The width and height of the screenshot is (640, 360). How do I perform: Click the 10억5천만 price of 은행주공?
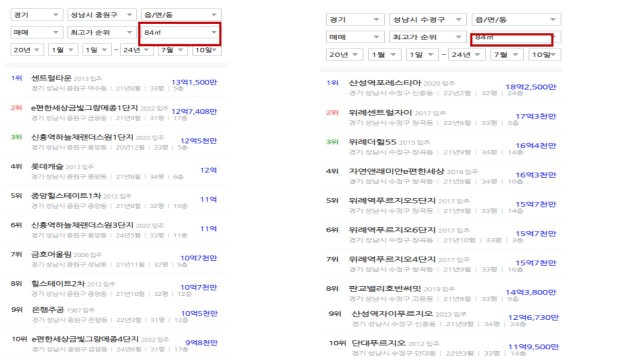199,313
